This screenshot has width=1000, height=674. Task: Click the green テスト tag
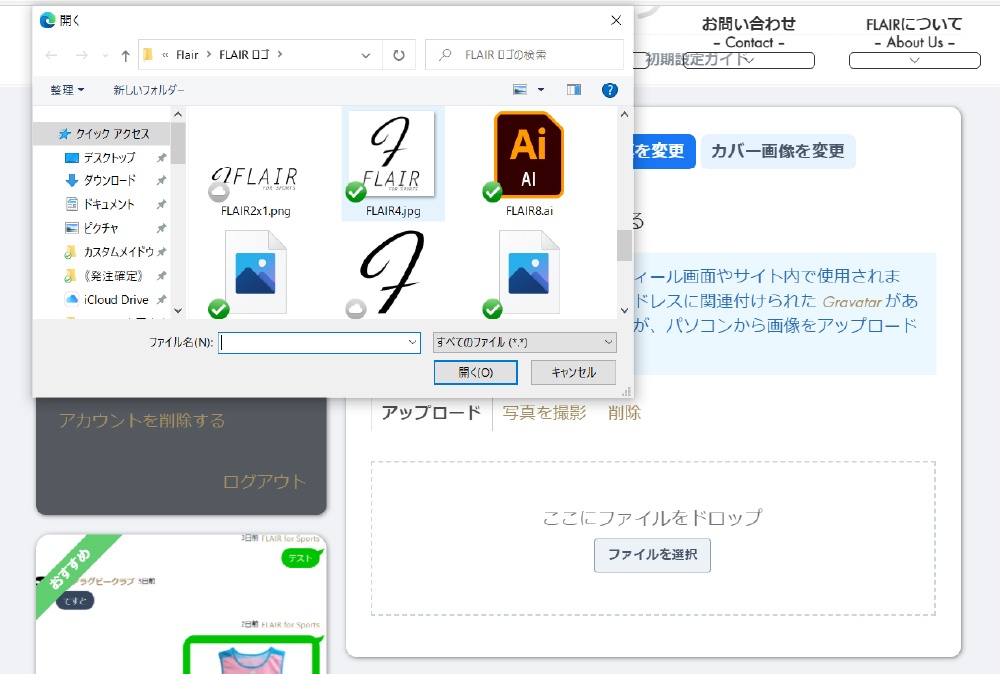pyautogui.click(x=300, y=558)
